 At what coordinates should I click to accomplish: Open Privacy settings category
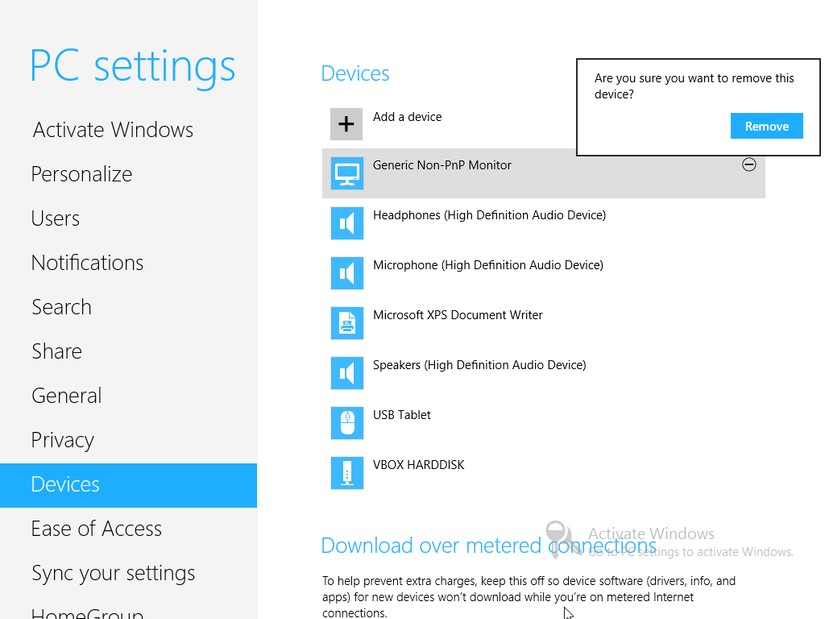click(63, 440)
